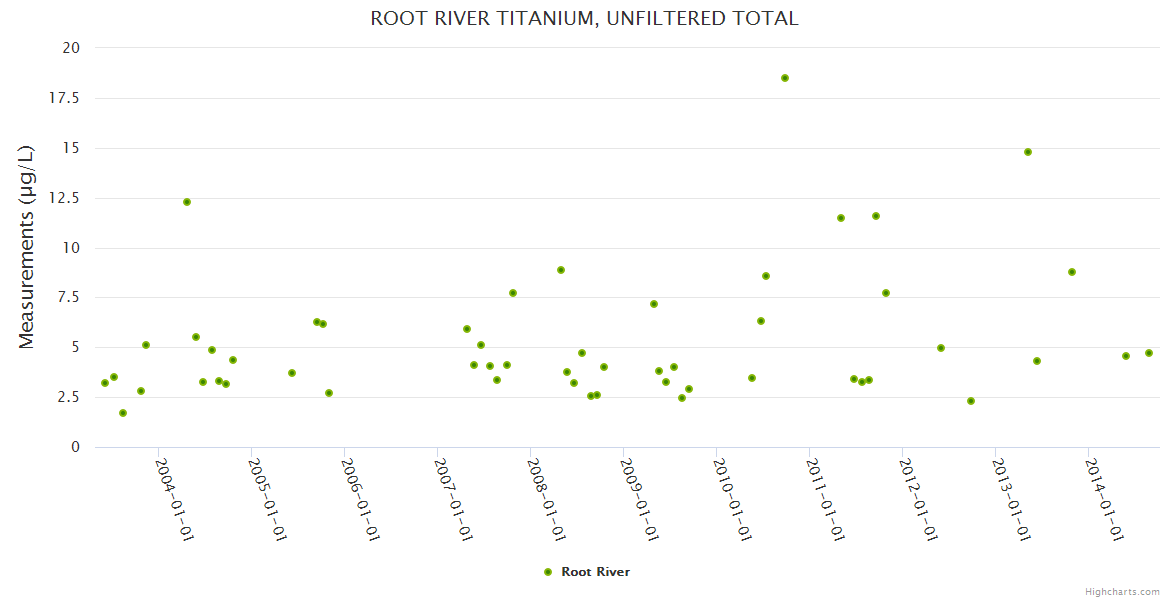Select the rightmost data point on chart
Viewport: 1170px width, 600px height.
(1149, 353)
